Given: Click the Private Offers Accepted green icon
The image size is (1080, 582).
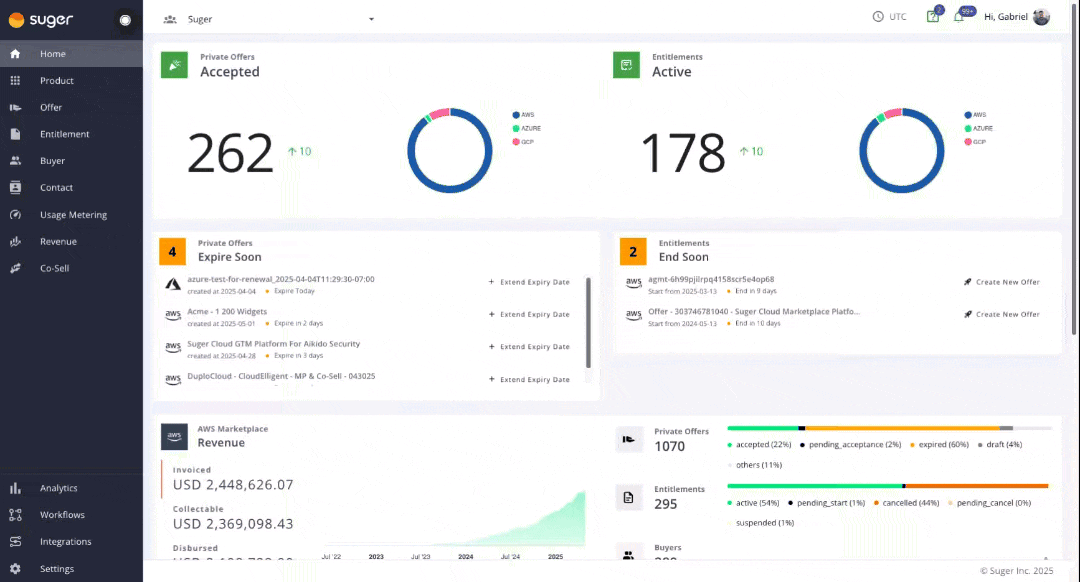Looking at the screenshot, I should [174, 65].
